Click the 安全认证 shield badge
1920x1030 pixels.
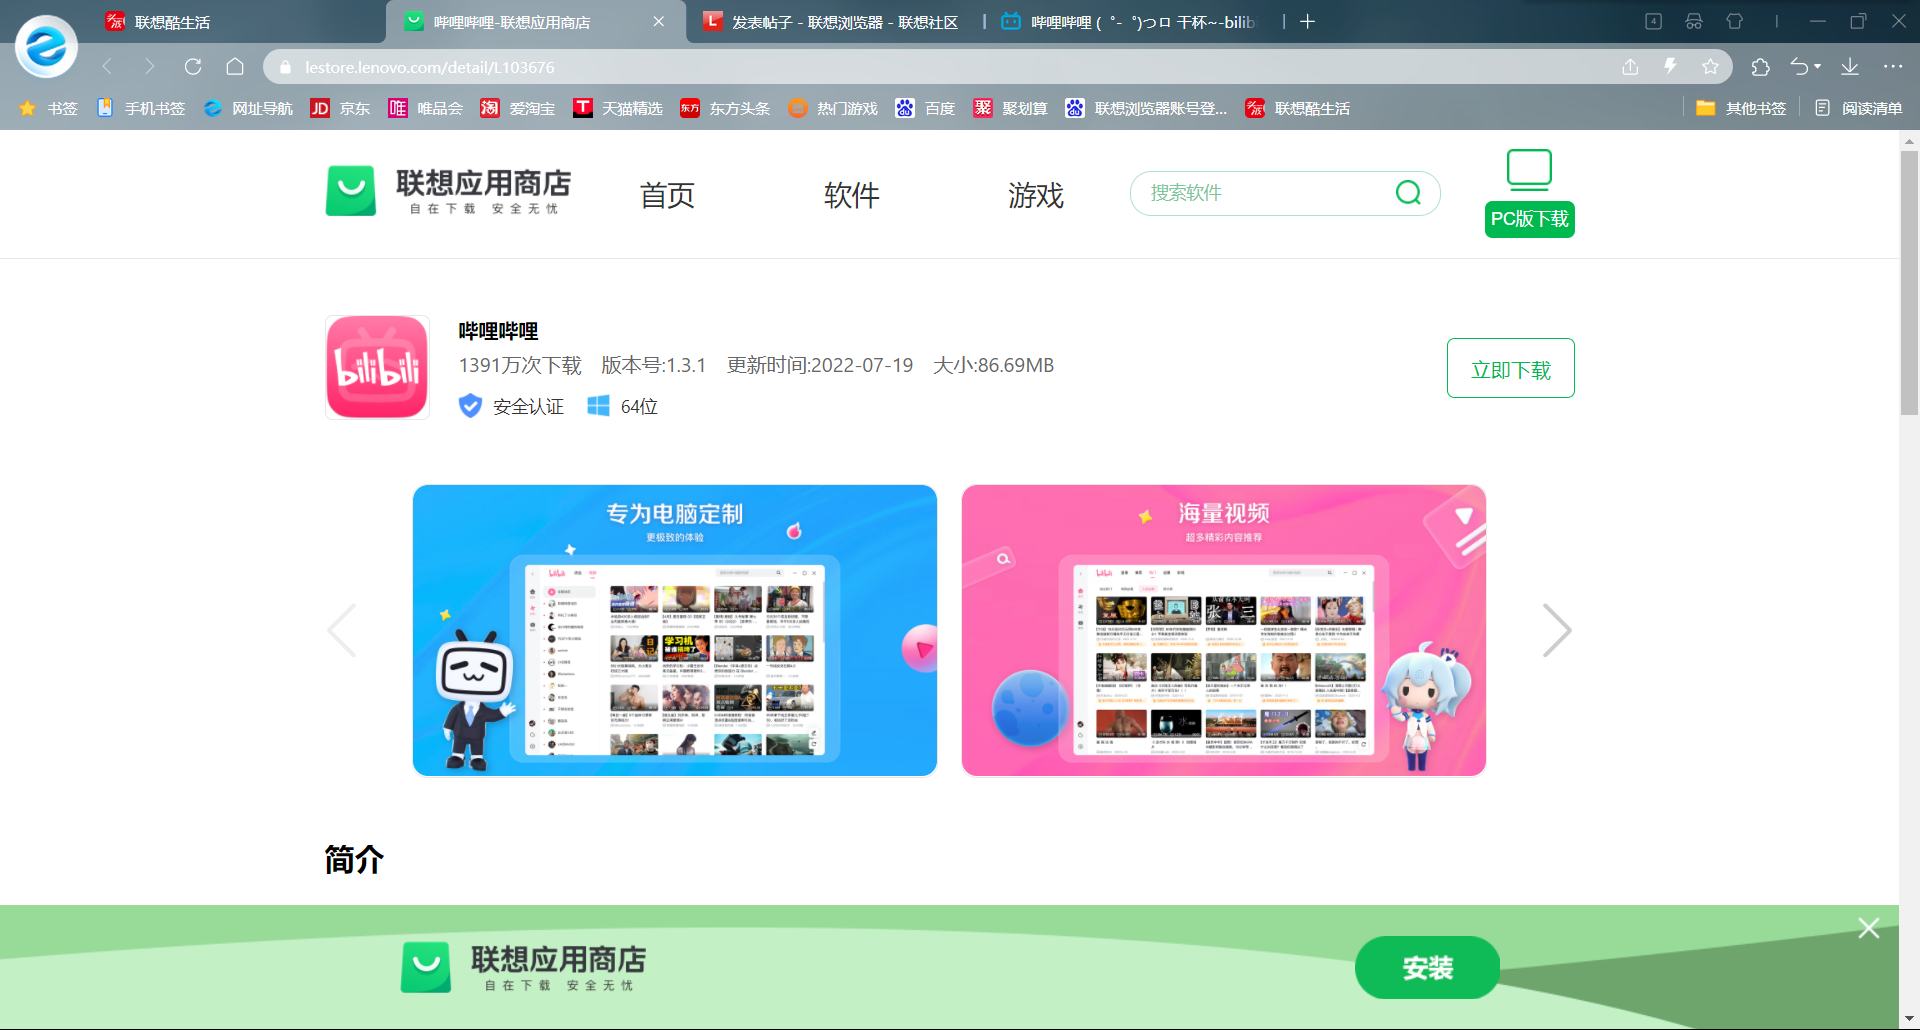click(x=511, y=406)
